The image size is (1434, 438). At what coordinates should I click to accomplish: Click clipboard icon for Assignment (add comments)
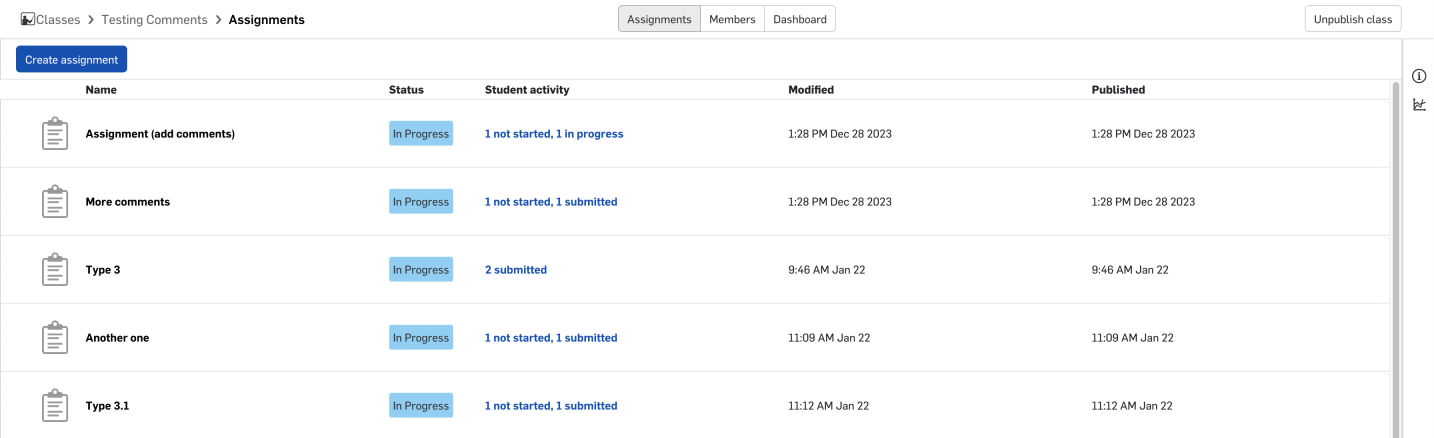55,134
